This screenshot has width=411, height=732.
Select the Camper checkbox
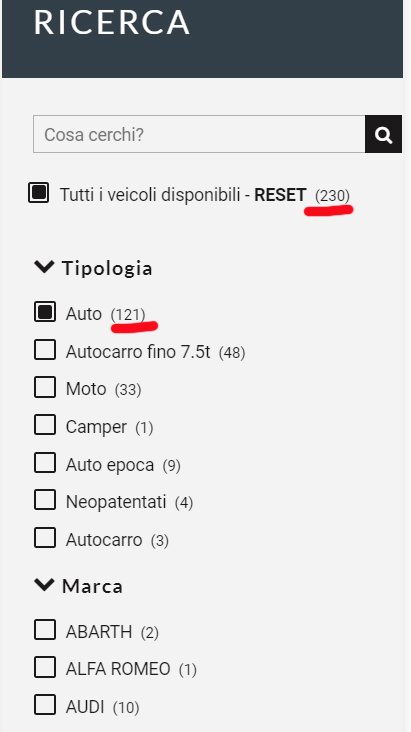pyautogui.click(x=45, y=425)
